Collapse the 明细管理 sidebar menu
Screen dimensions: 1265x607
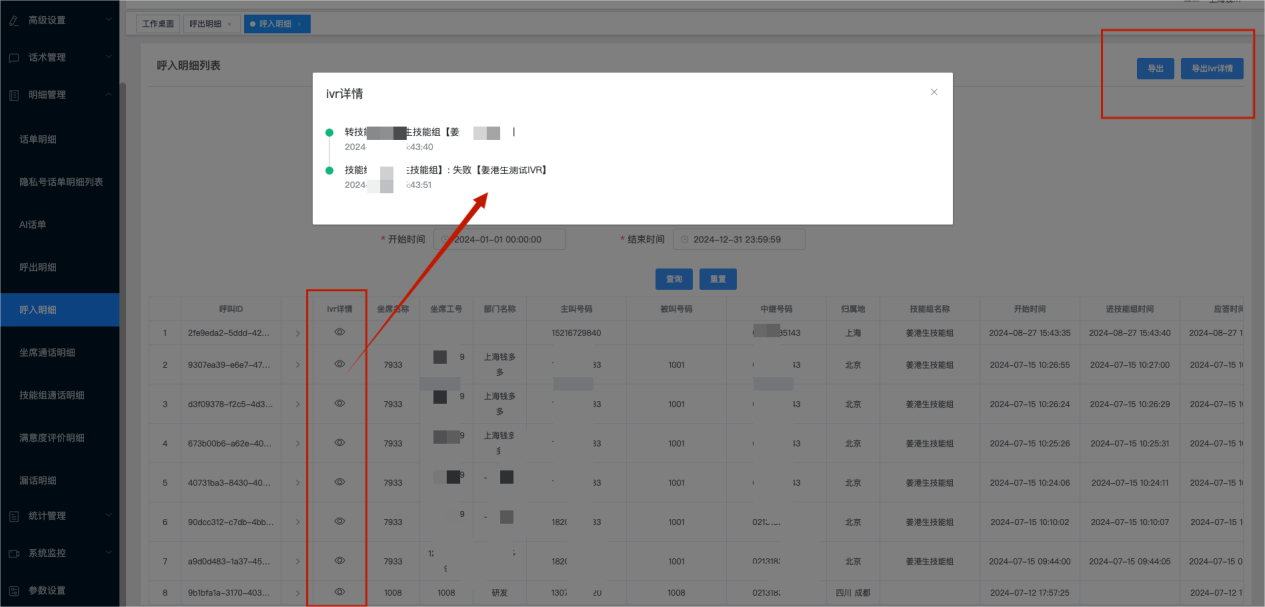[59, 95]
